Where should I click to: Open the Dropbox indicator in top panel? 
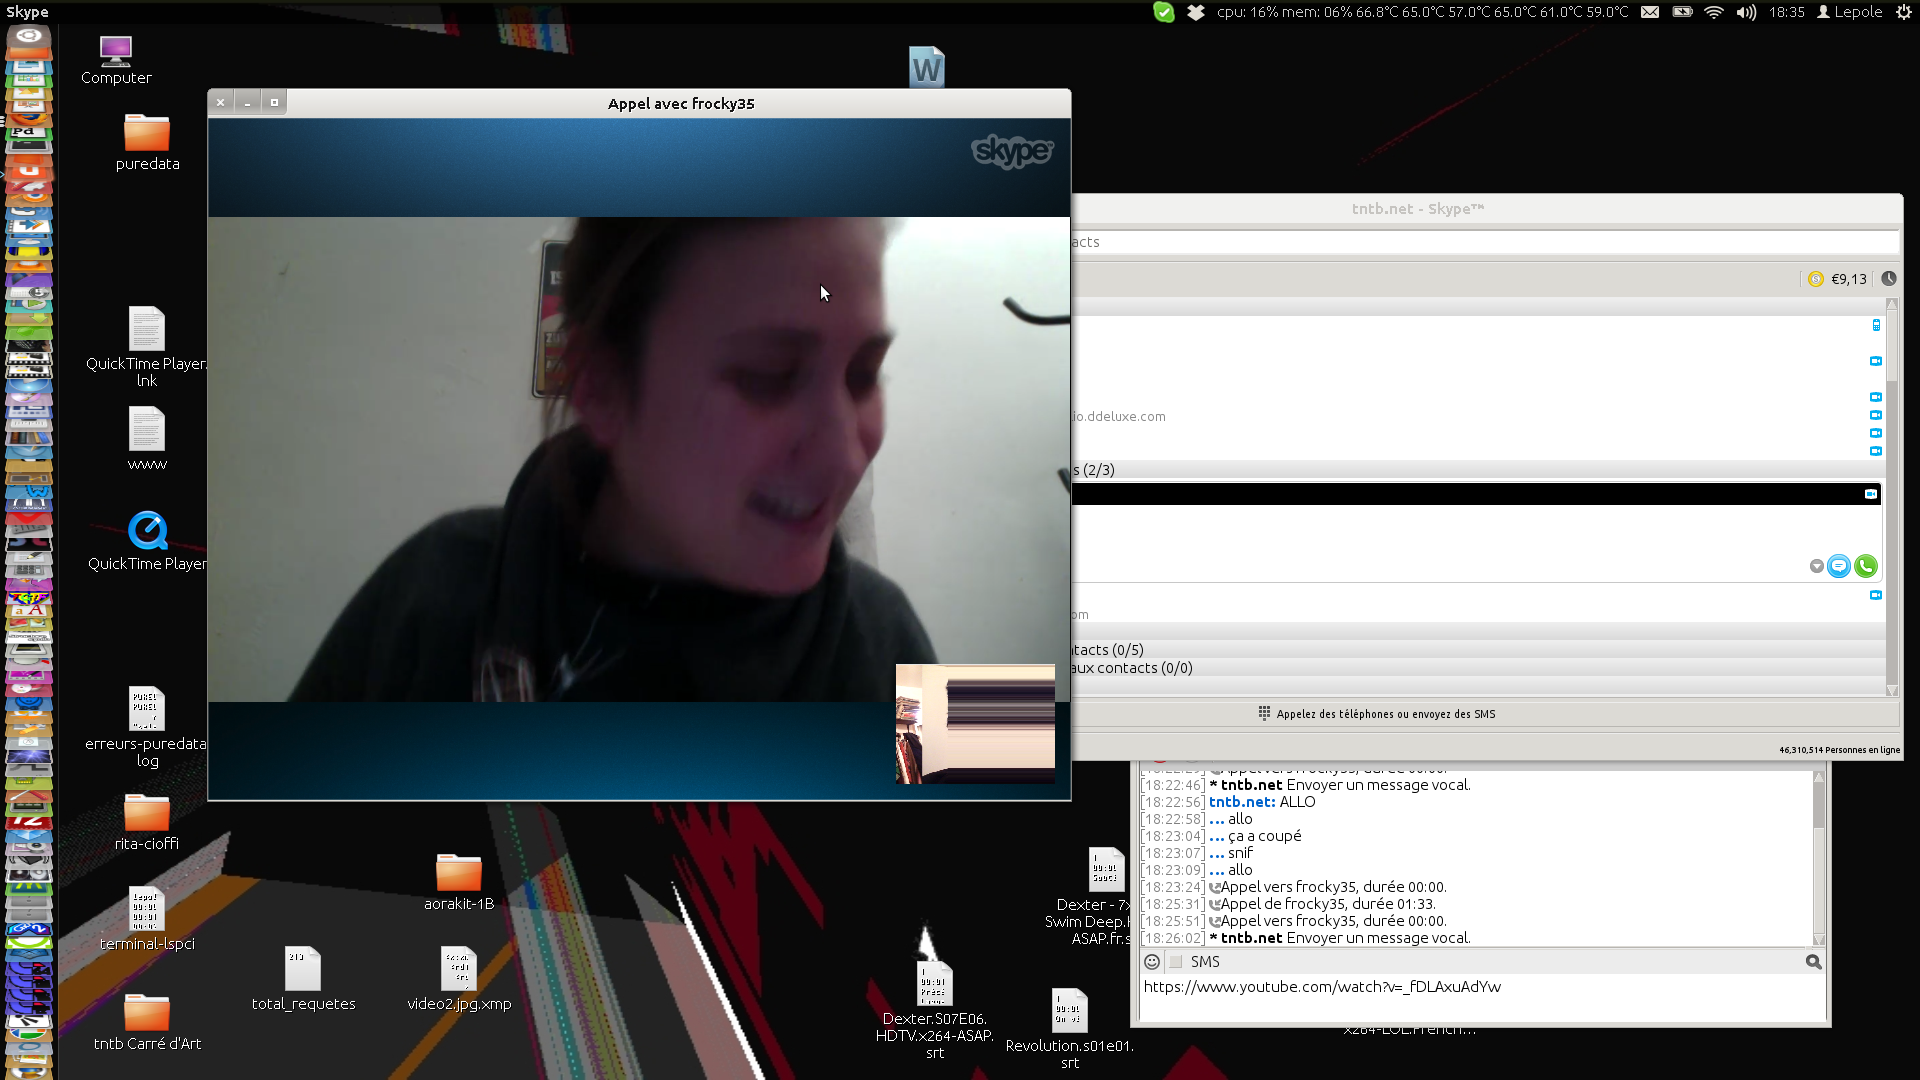(x=1196, y=12)
